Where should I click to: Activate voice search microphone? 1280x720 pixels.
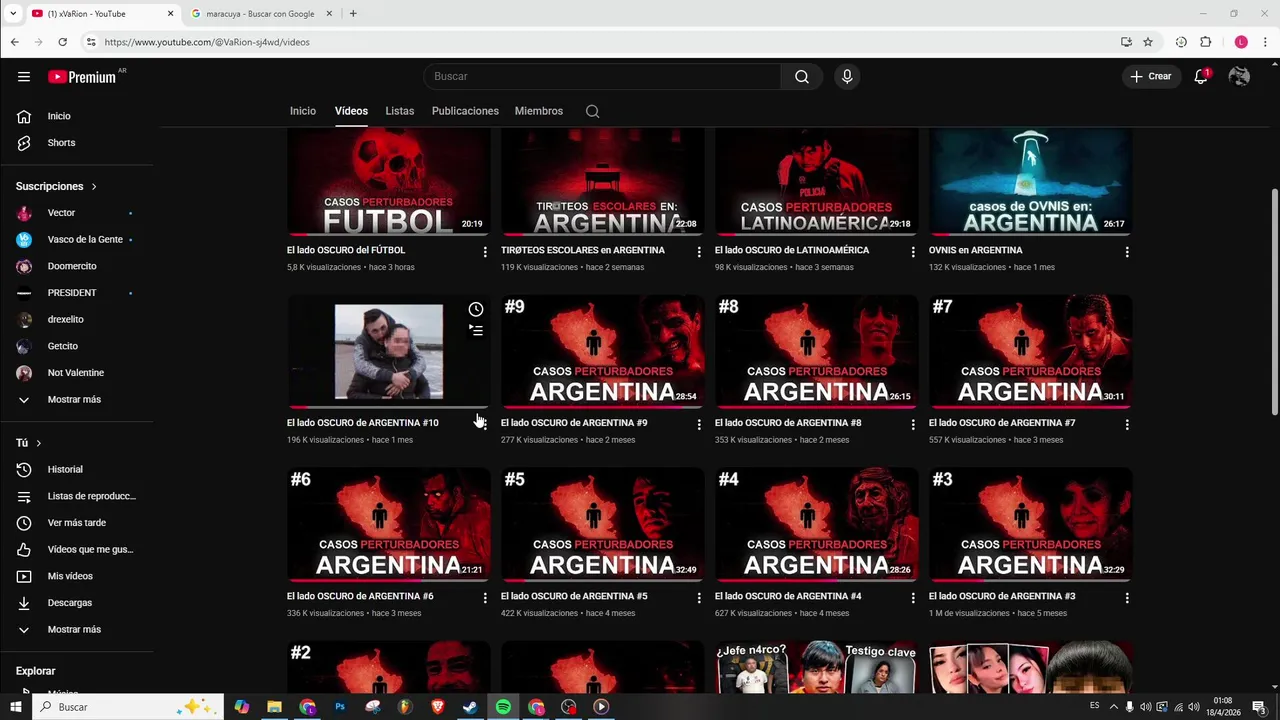click(847, 76)
